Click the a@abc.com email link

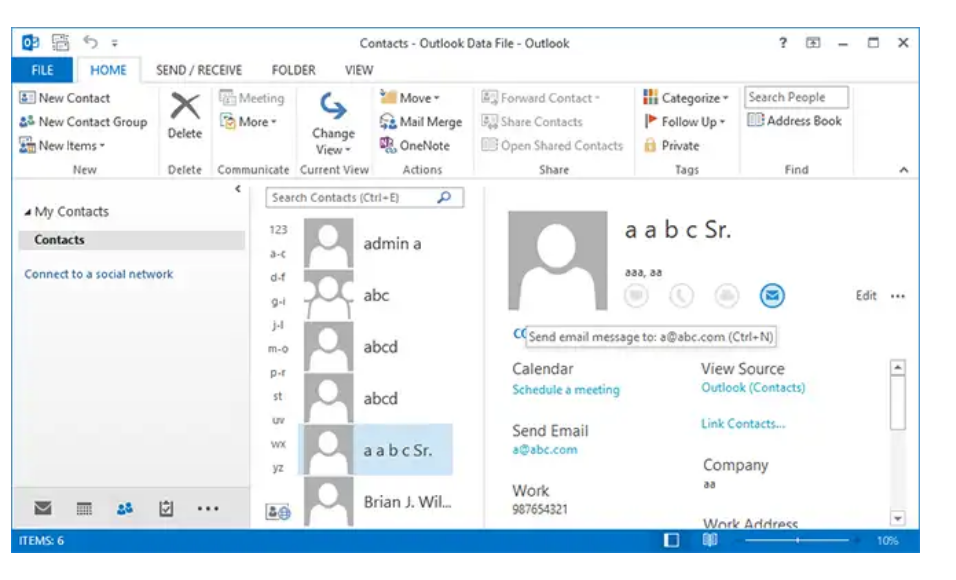544,449
